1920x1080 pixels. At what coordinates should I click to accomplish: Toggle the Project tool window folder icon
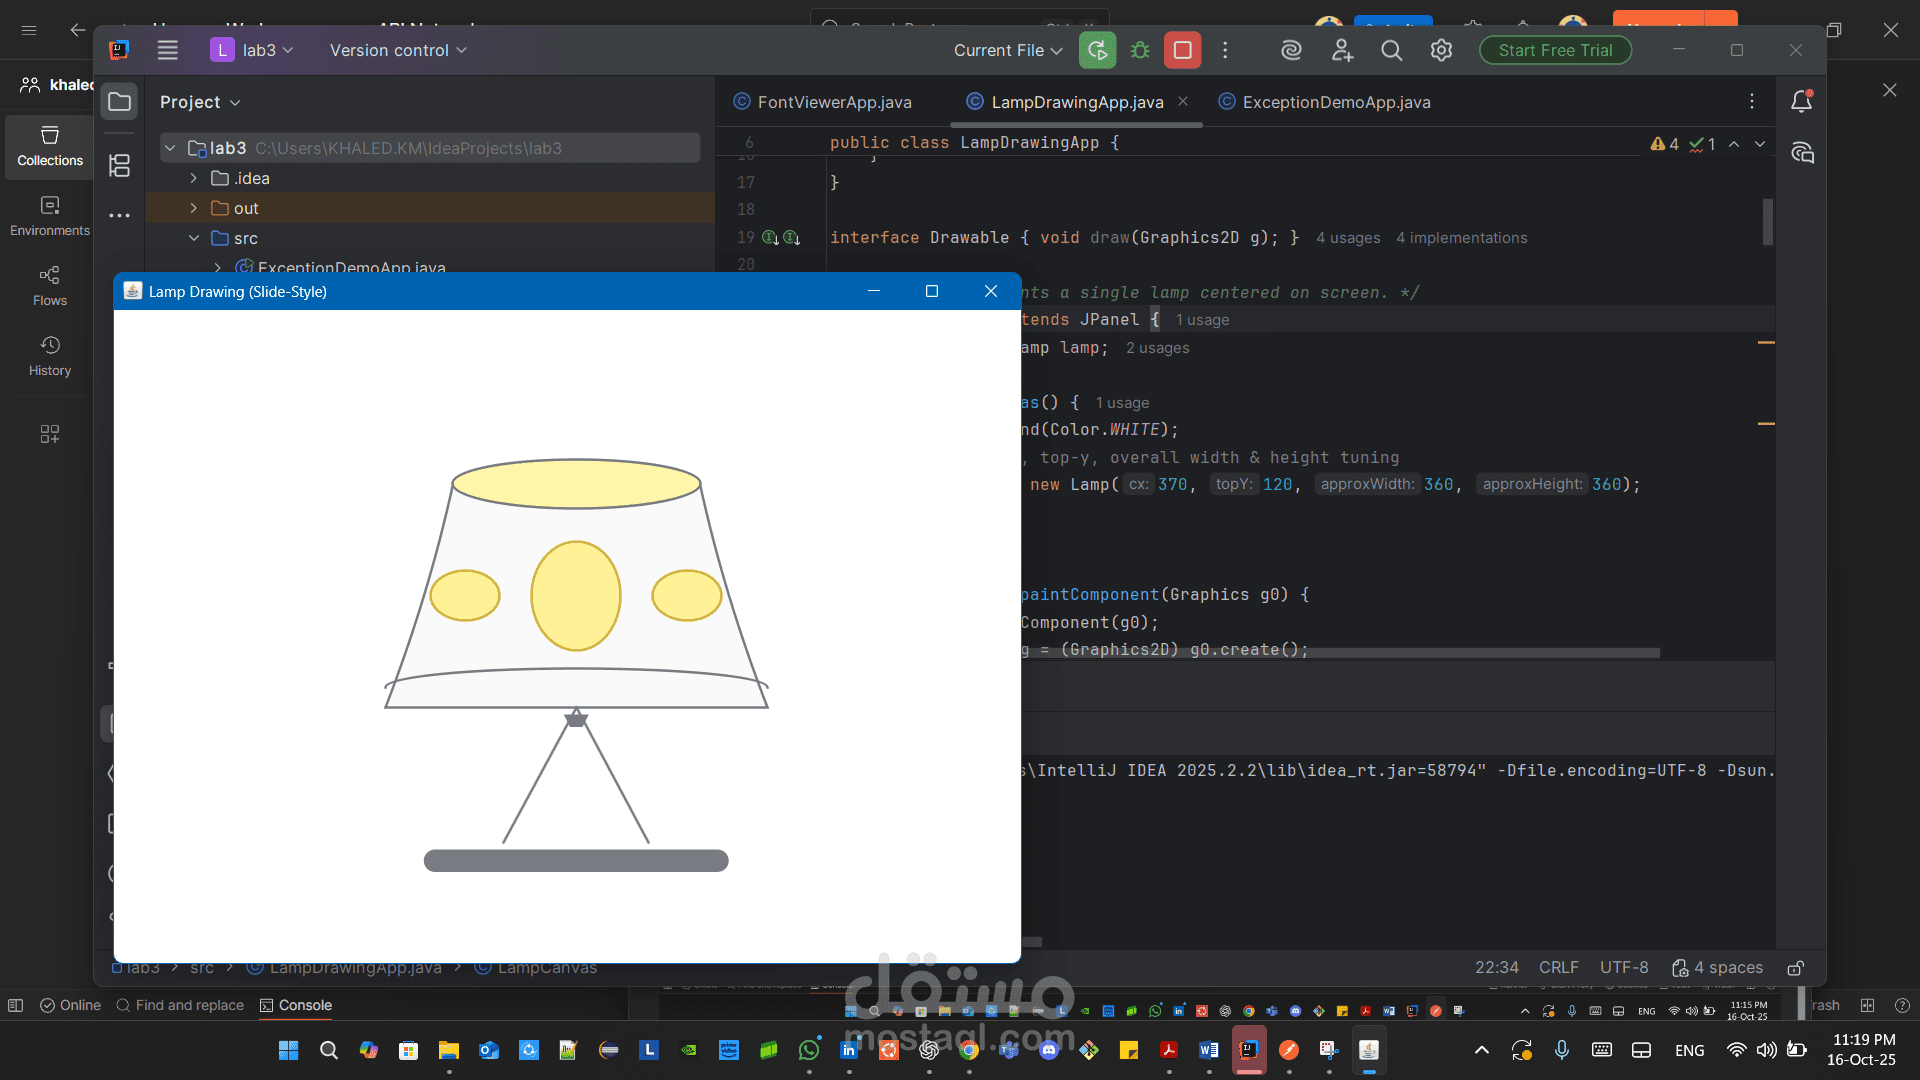[x=119, y=101]
